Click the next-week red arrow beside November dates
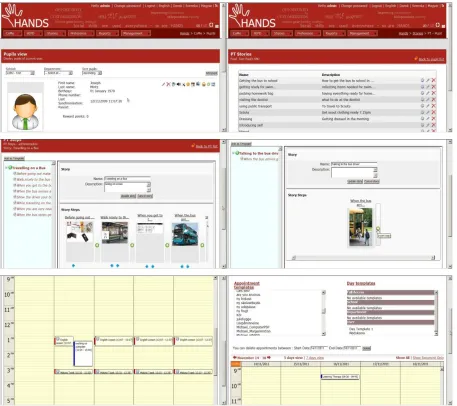This screenshot has height=406, width=457. [x=269, y=357]
